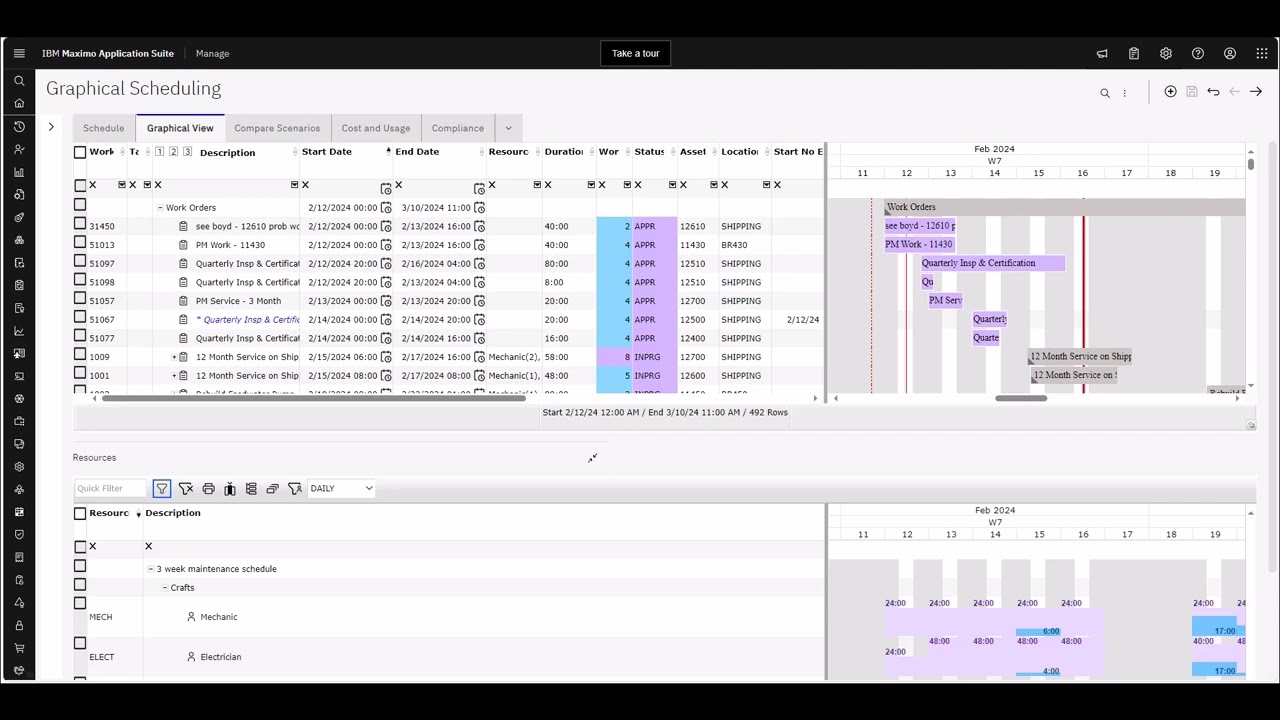Image resolution: width=1280 pixels, height=720 pixels.
Task: Select all work orders header checkbox
Action: 80,152
